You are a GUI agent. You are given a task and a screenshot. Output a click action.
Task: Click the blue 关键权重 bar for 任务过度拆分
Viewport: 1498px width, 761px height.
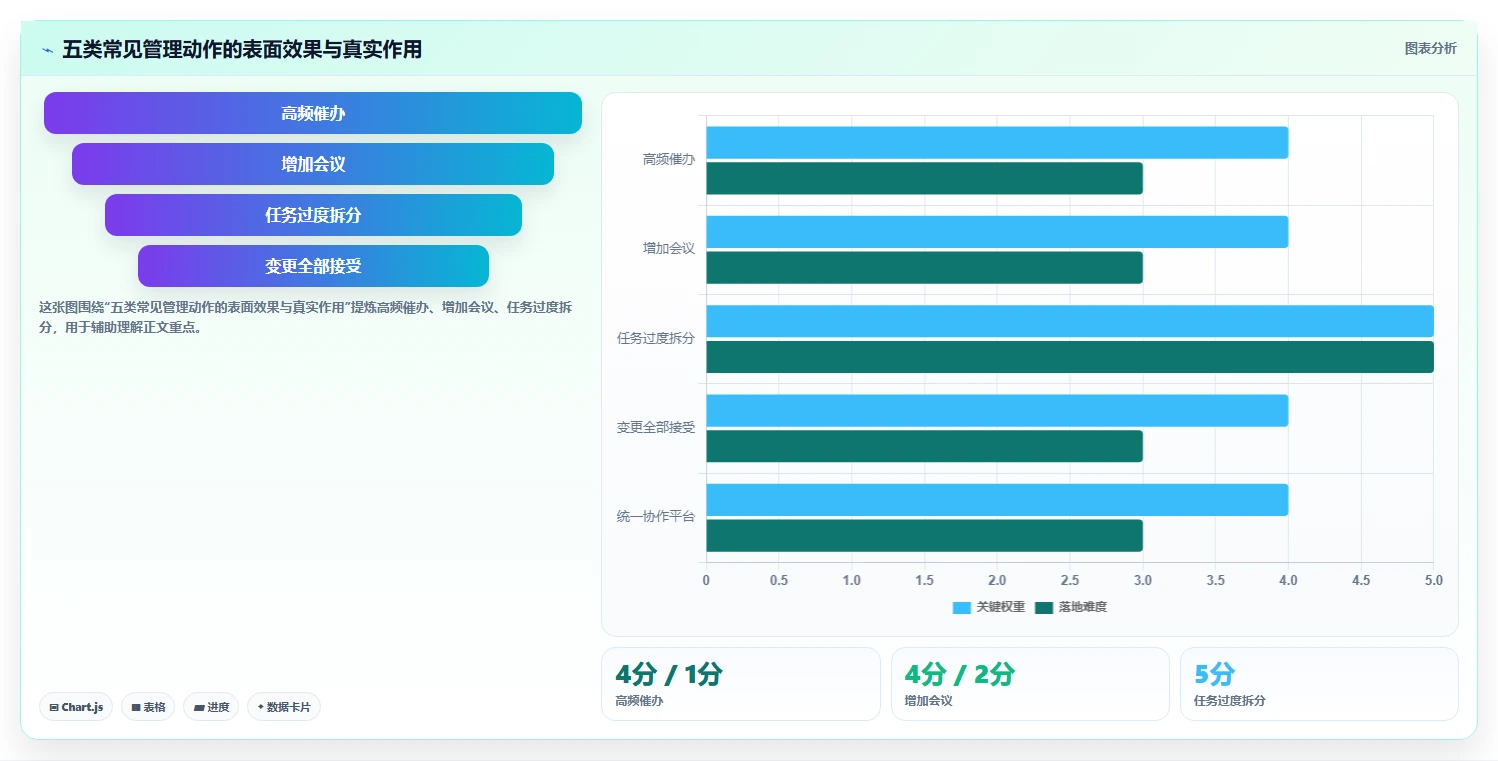pos(1070,321)
